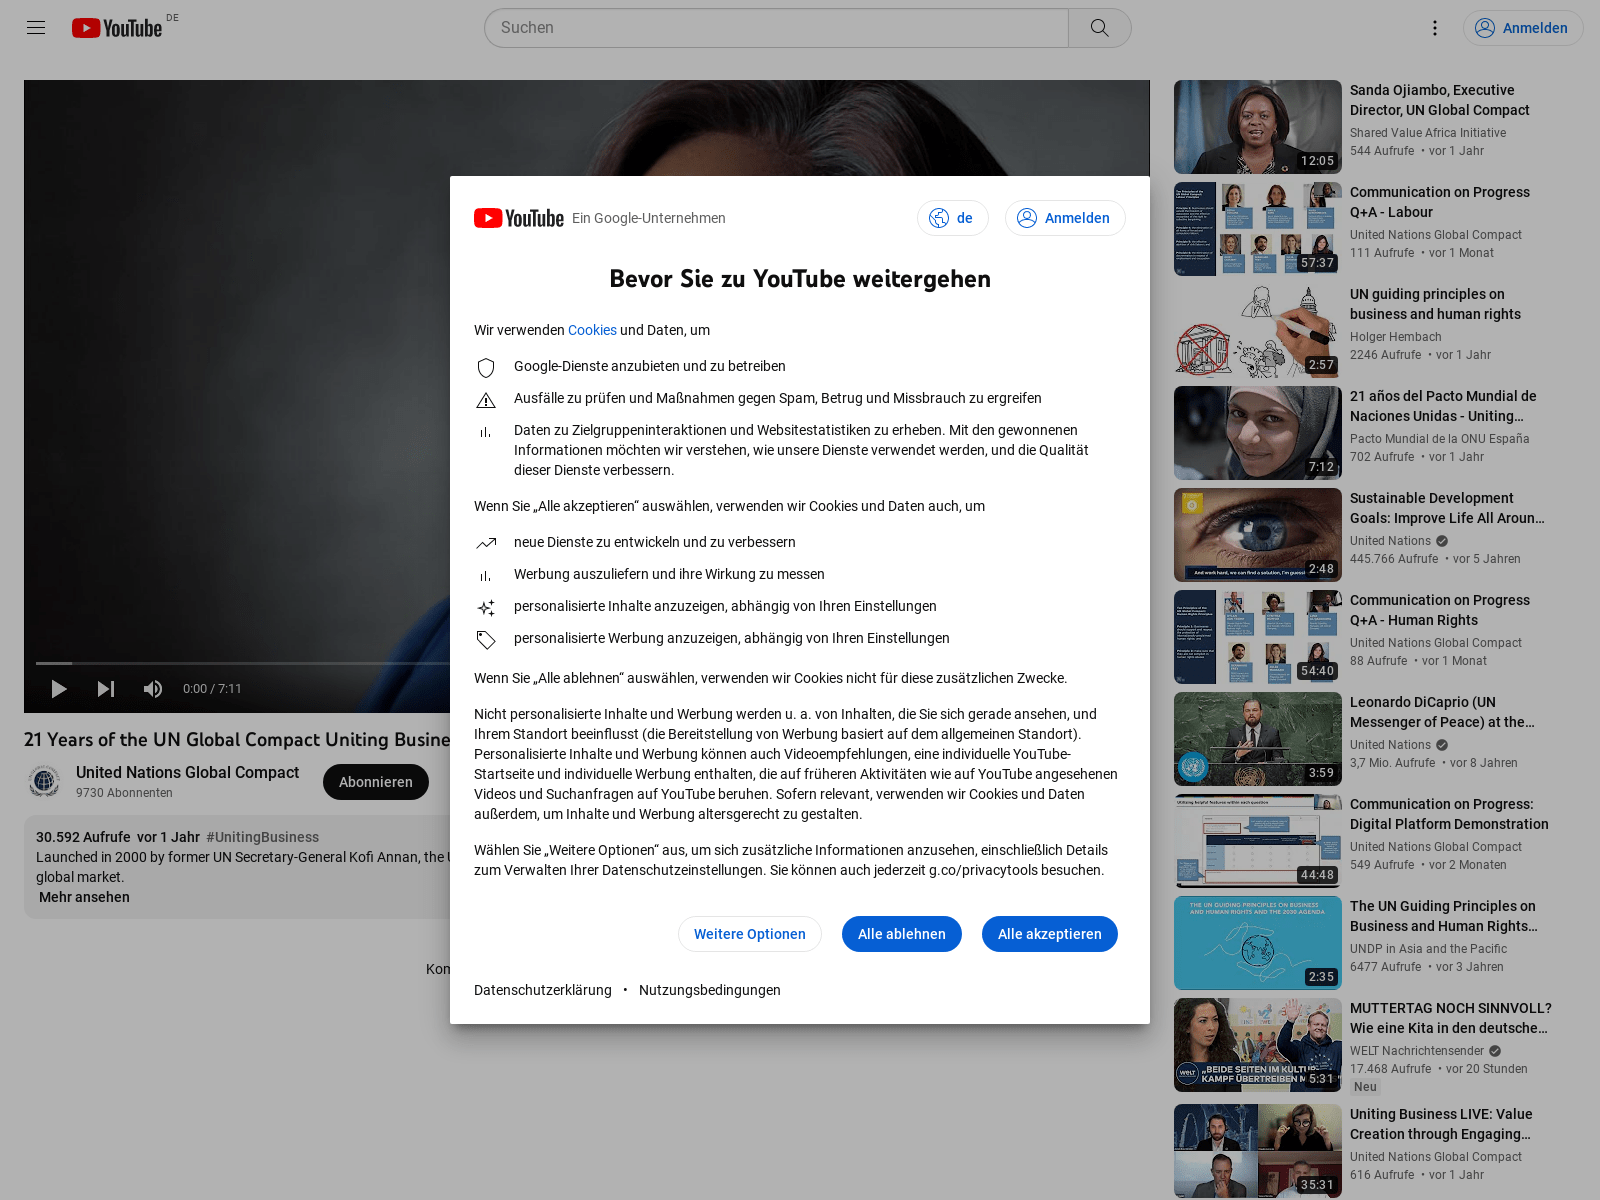
Task: Open the Communication on Progress Q+A - Labour thumbnail
Action: coord(1258,229)
